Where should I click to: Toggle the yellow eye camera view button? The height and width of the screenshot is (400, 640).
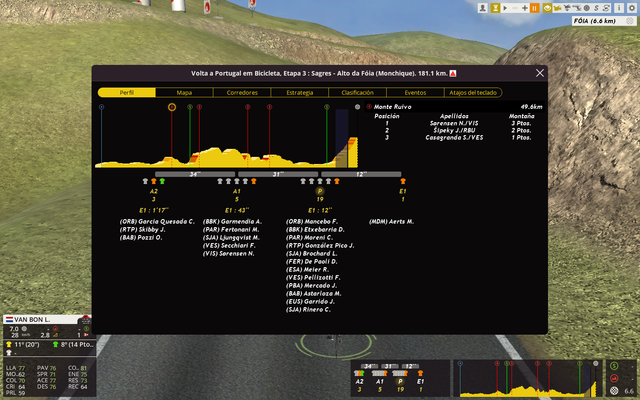(x=547, y=8)
